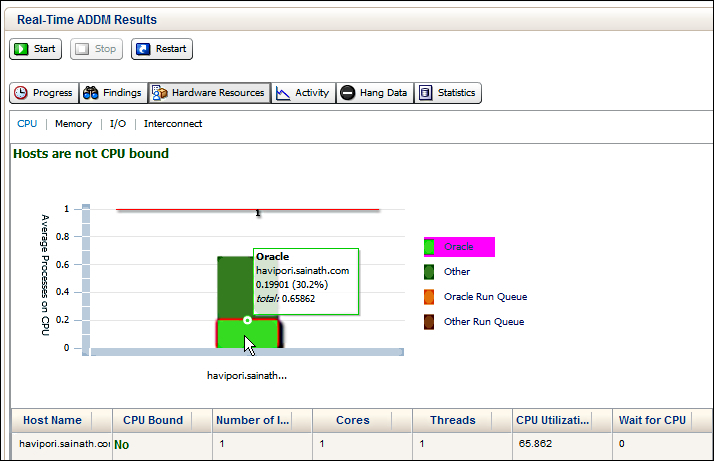Click the Other legend label

pos(457,272)
